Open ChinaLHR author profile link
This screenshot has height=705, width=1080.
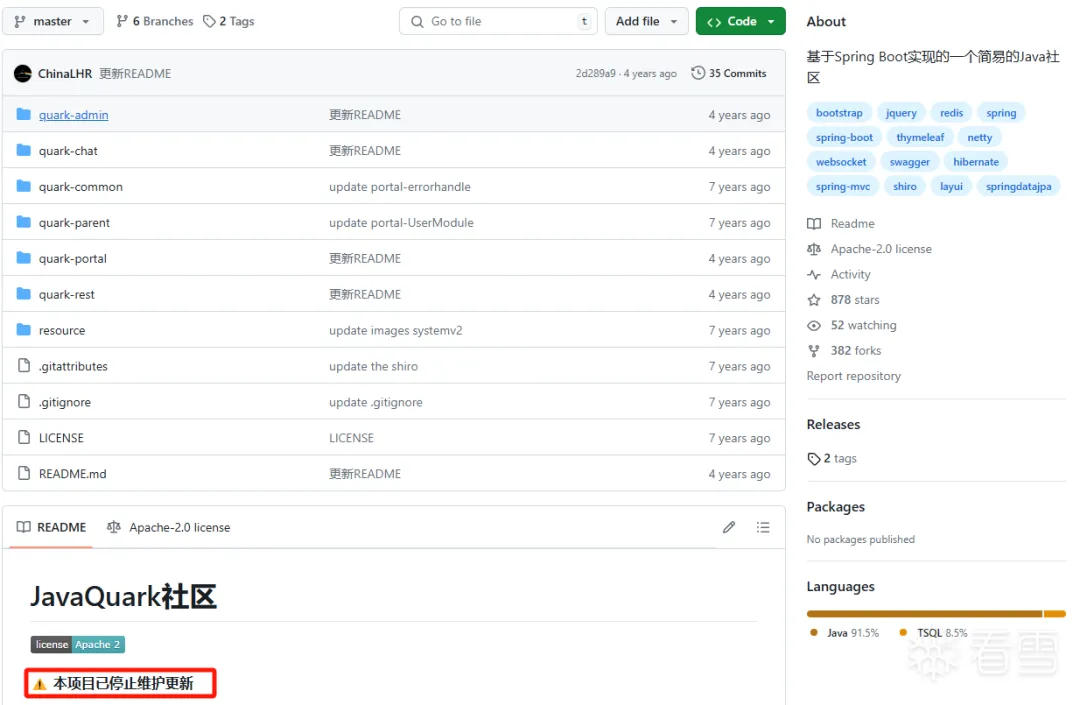(x=65, y=74)
